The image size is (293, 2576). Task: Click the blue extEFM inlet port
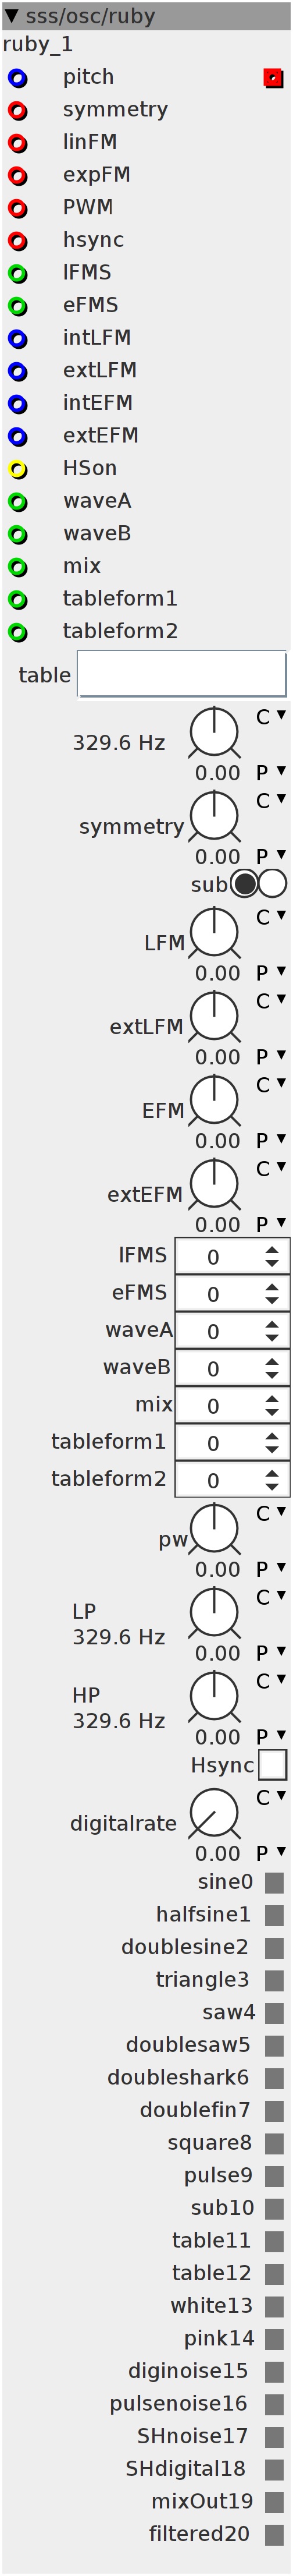coord(17,437)
